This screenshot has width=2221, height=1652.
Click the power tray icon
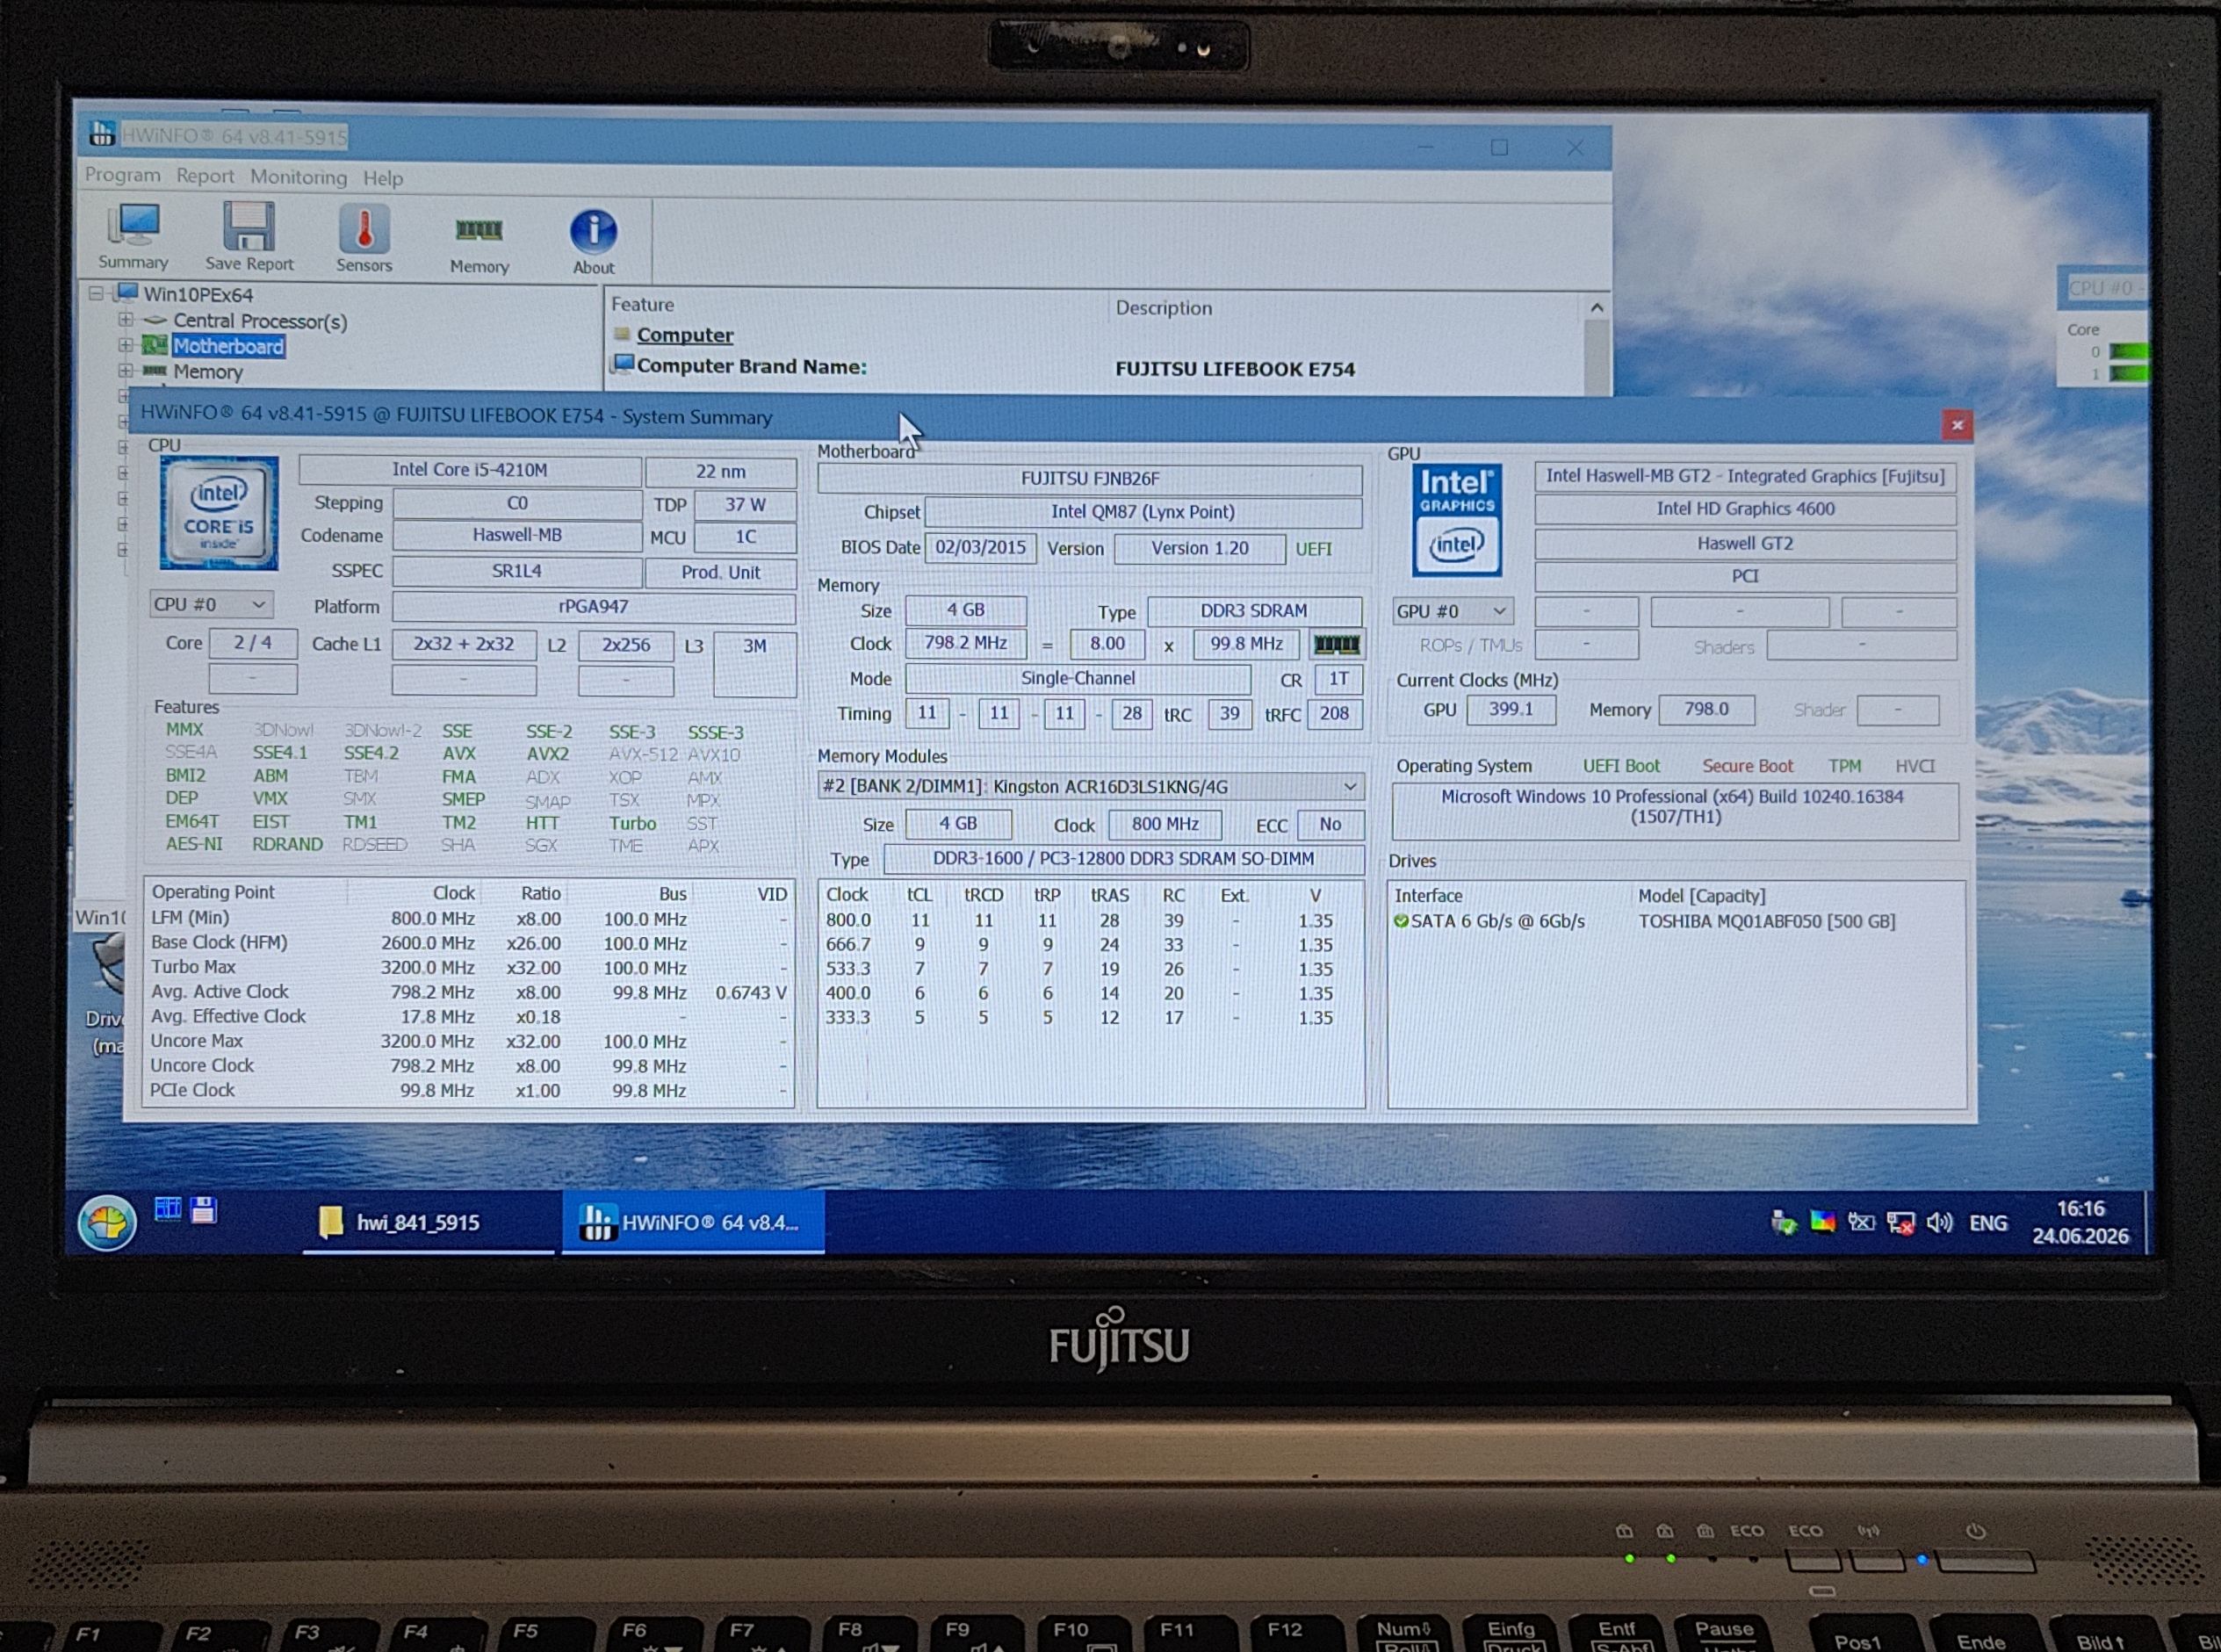pyautogui.click(x=1861, y=1222)
